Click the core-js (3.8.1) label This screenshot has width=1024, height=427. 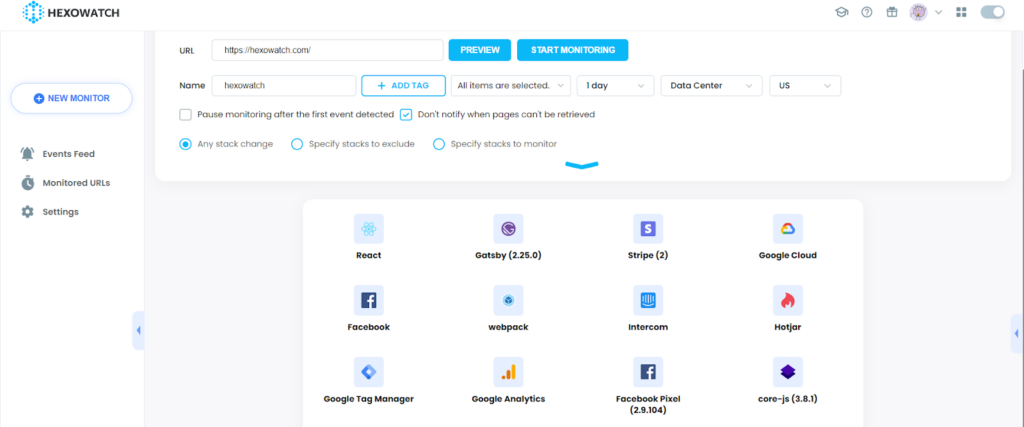(788, 398)
